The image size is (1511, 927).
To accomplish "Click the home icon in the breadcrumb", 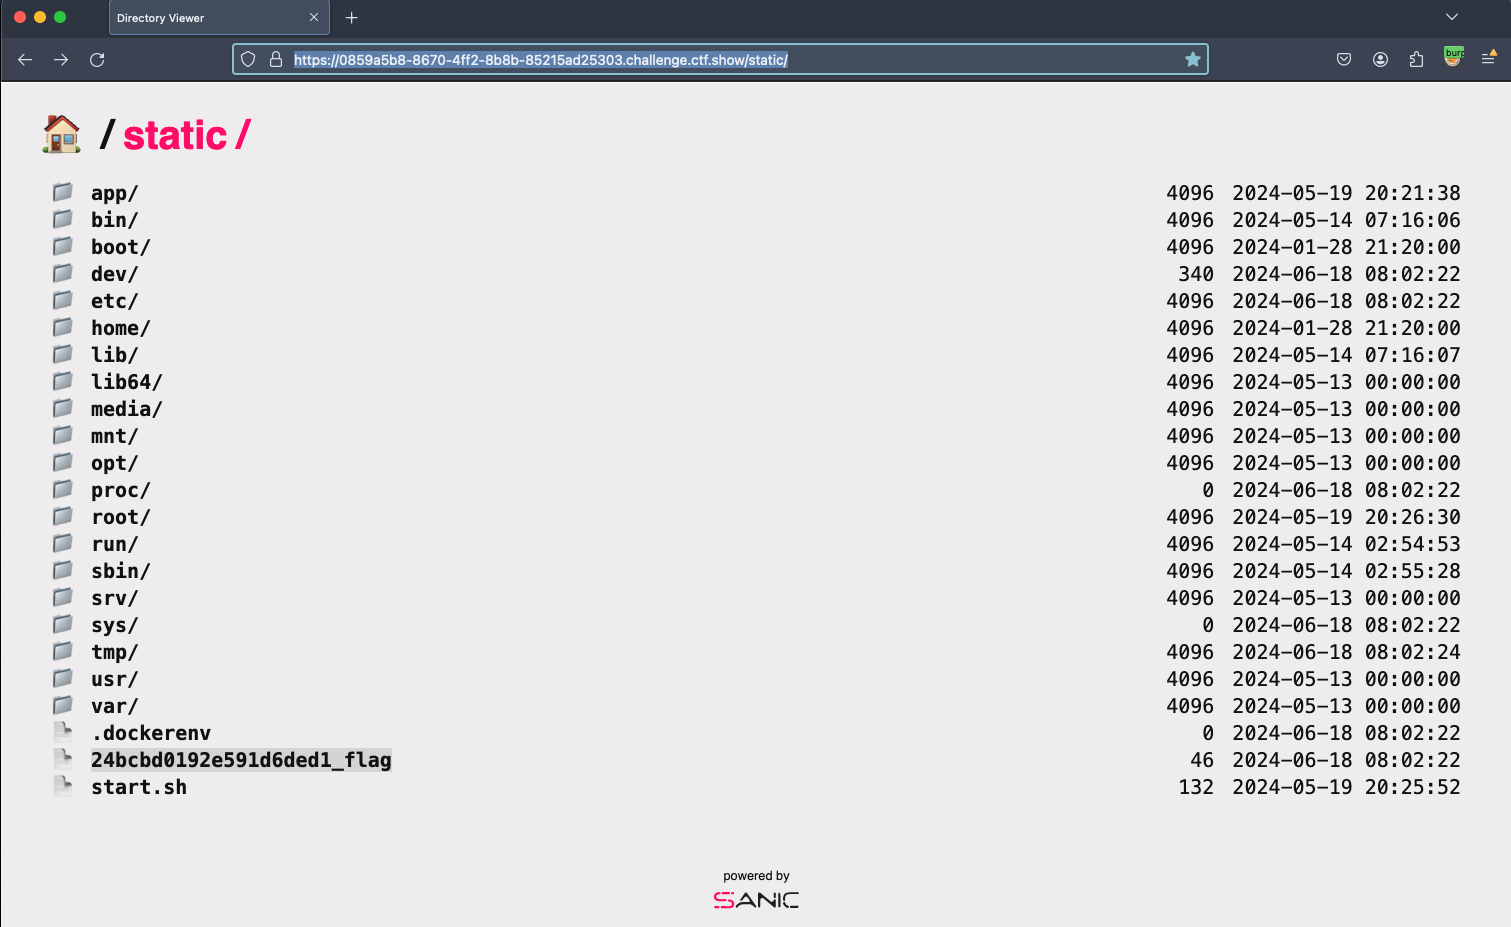I will (x=61, y=134).
